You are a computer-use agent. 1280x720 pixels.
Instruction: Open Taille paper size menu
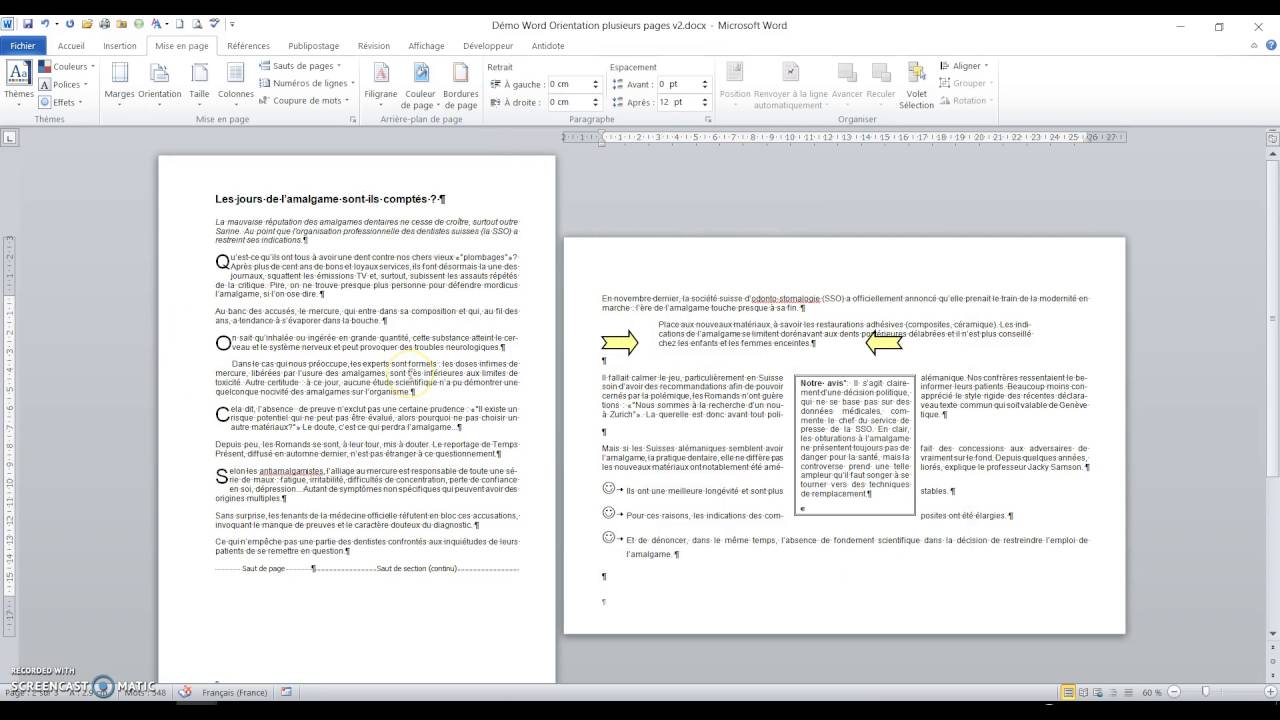pos(200,84)
